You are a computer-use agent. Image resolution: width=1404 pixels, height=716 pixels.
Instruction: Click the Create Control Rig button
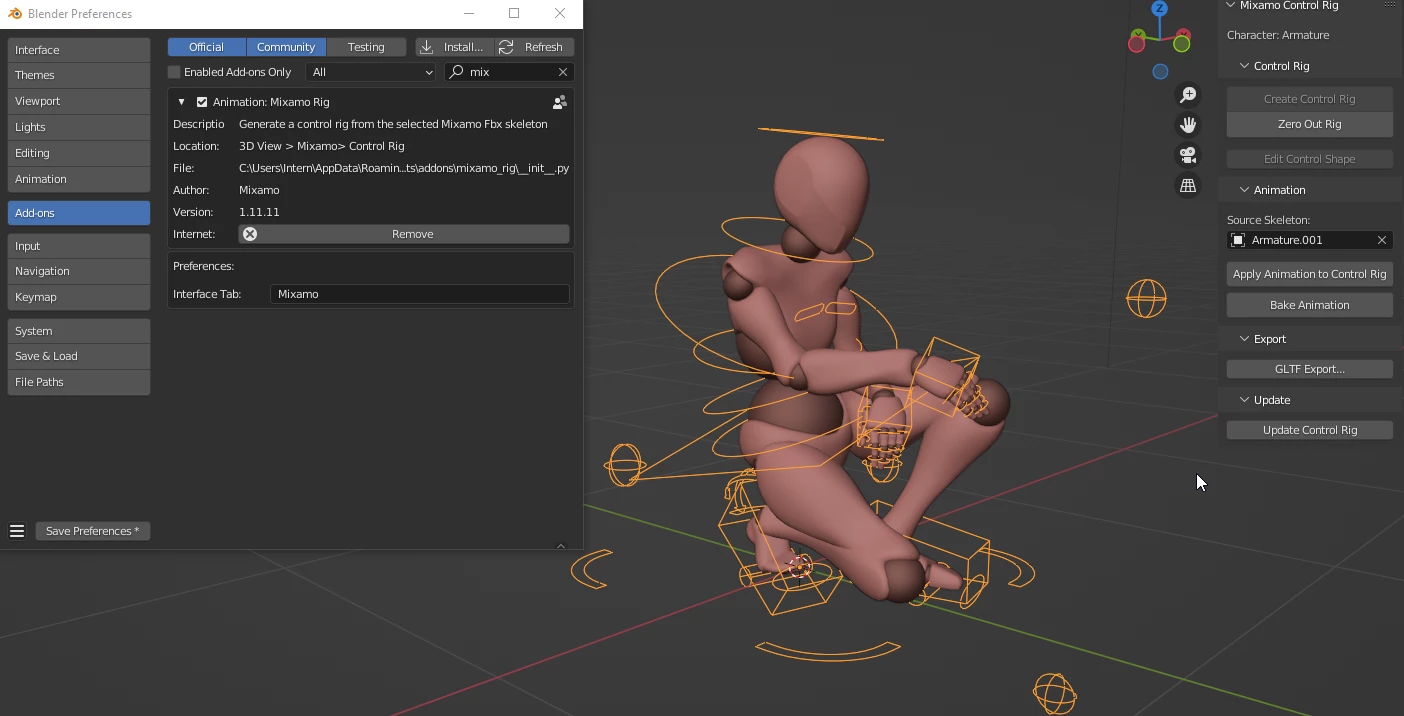click(x=1310, y=99)
